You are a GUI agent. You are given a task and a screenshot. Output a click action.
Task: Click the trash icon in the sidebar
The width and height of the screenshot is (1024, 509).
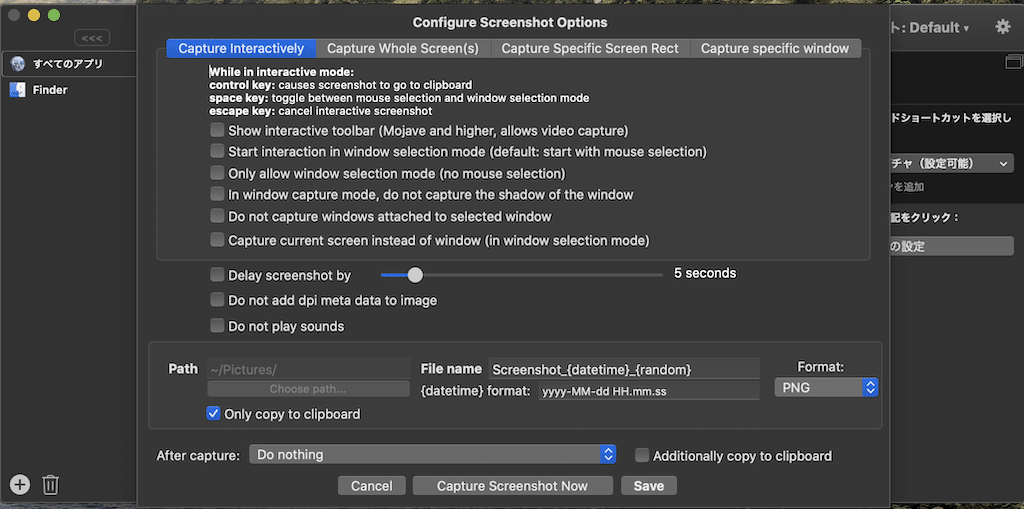point(51,485)
